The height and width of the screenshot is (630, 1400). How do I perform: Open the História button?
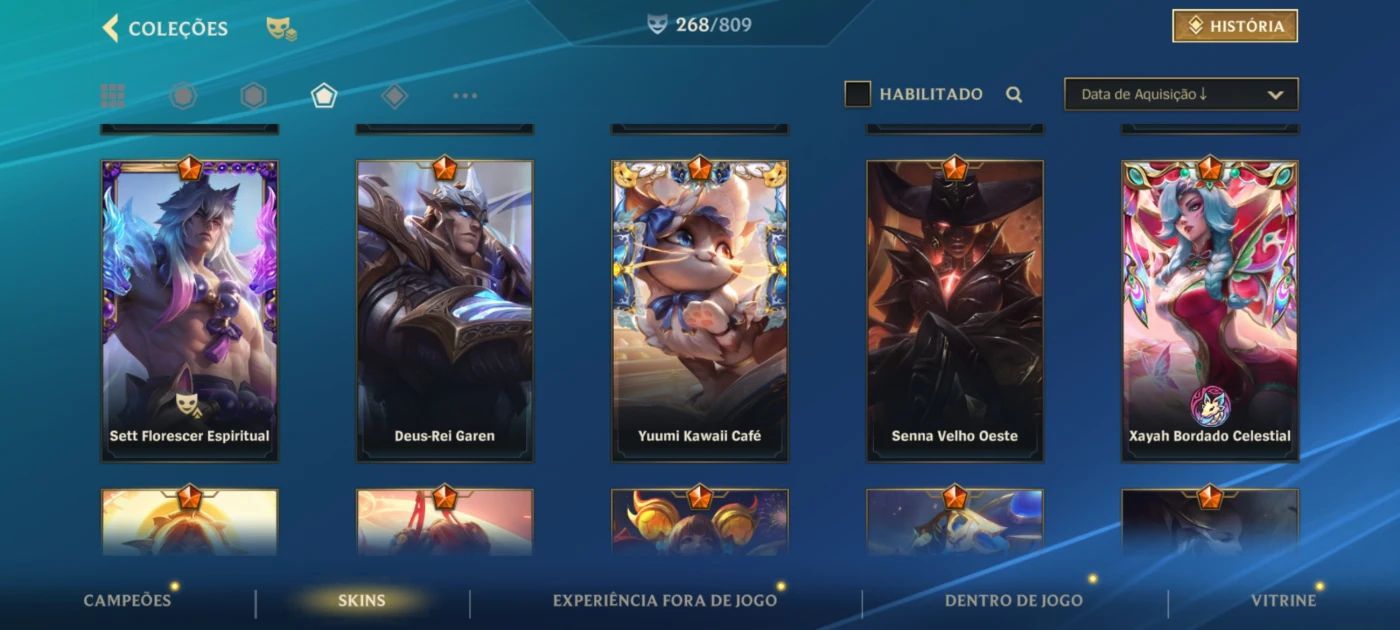tap(1235, 26)
